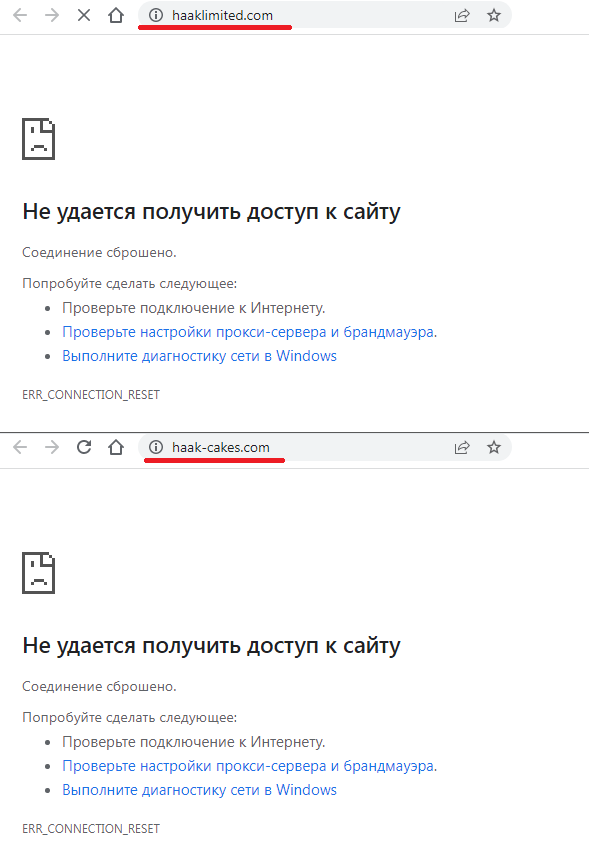View site info icon beside haak-cakes.com
Viewport: 589px width, 848px height.
156,447
